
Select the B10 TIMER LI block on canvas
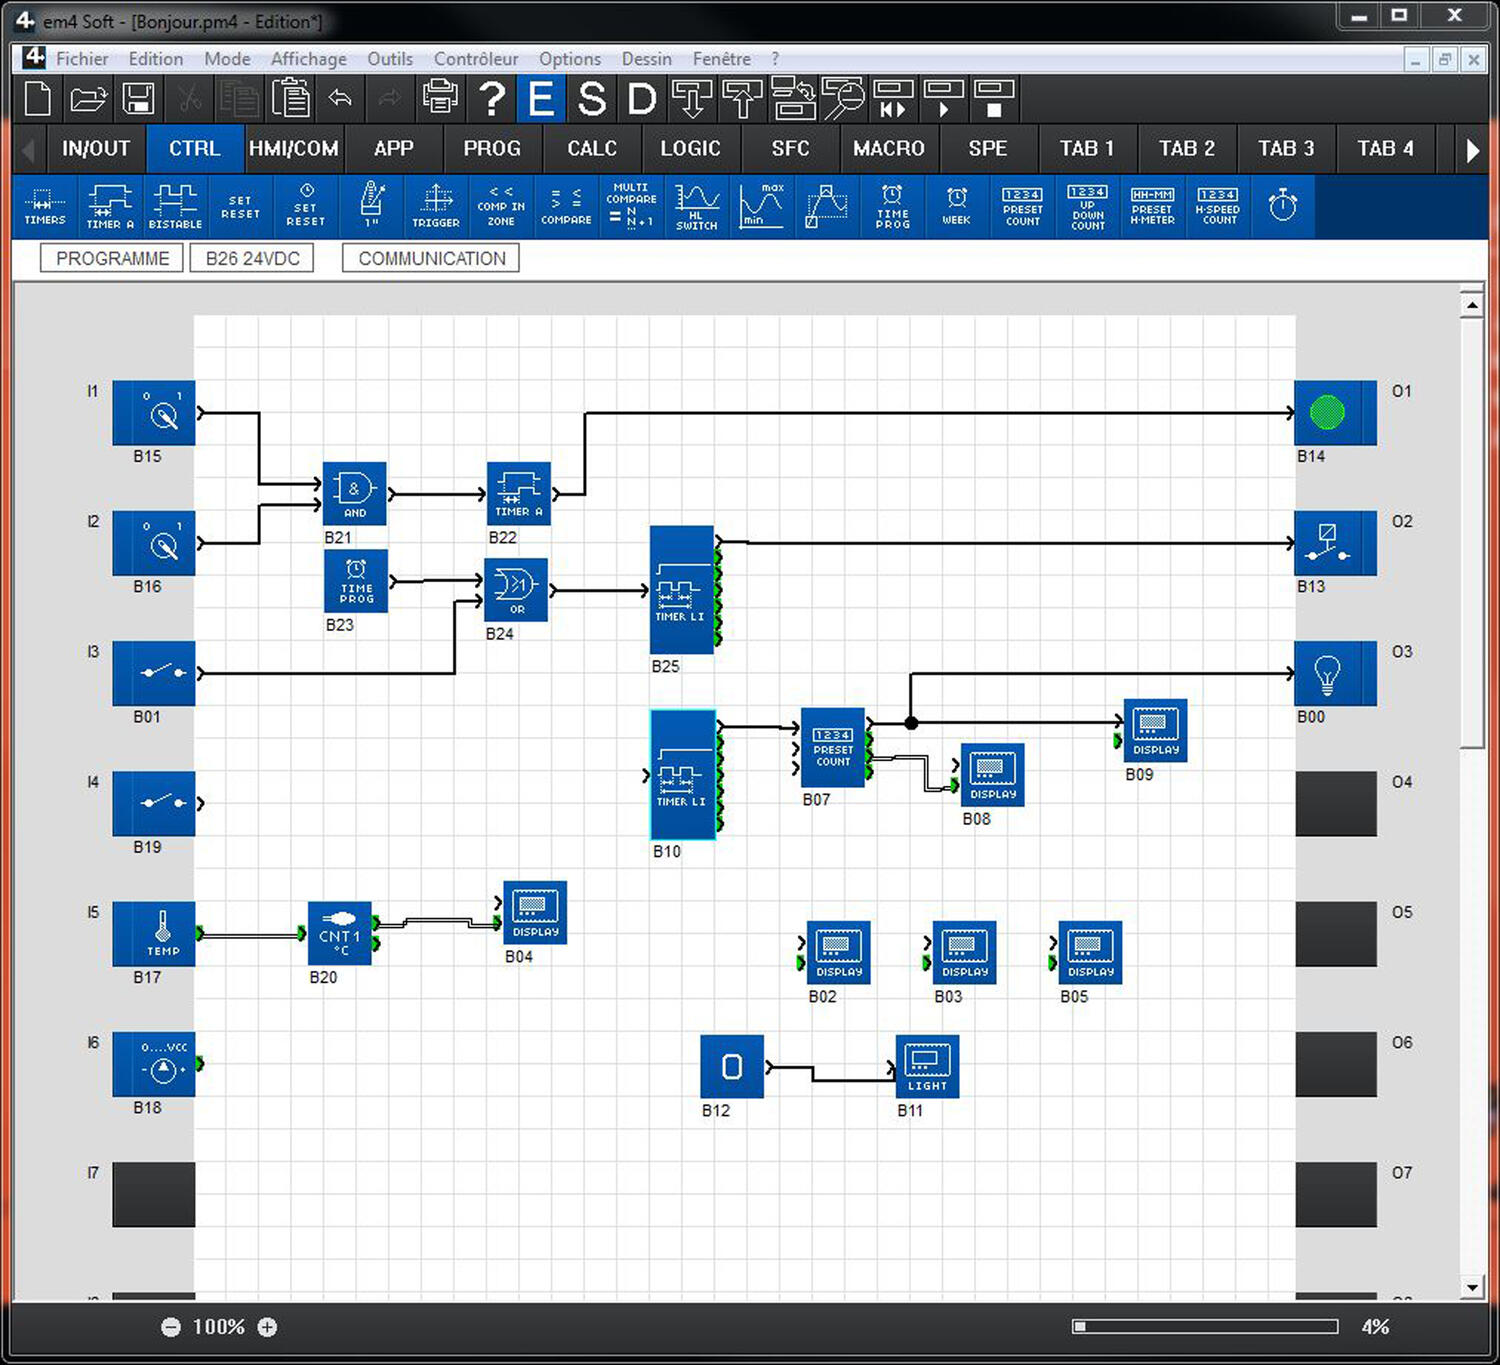[x=682, y=775]
